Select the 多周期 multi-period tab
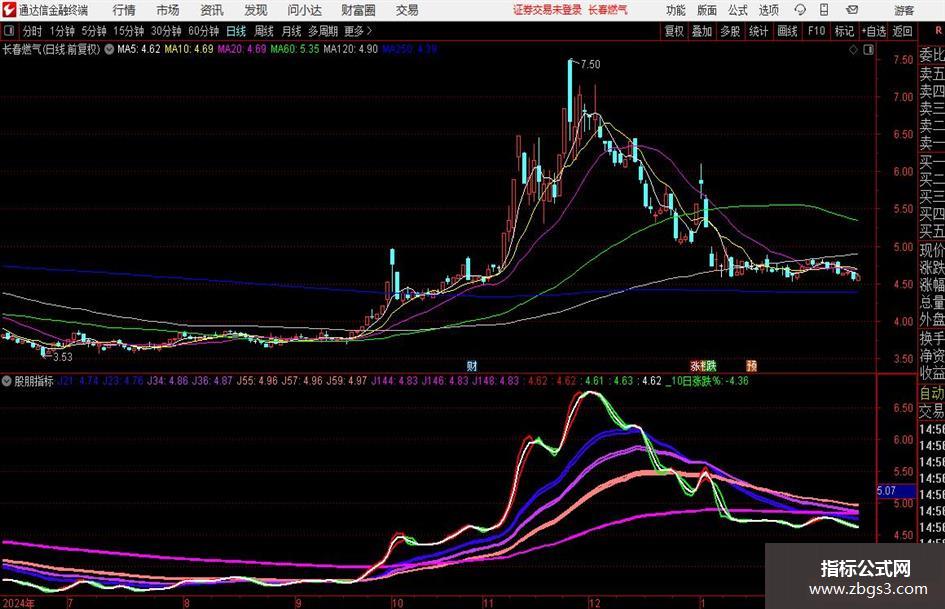Image resolution: width=945 pixels, height=609 pixels. click(323, 31)
